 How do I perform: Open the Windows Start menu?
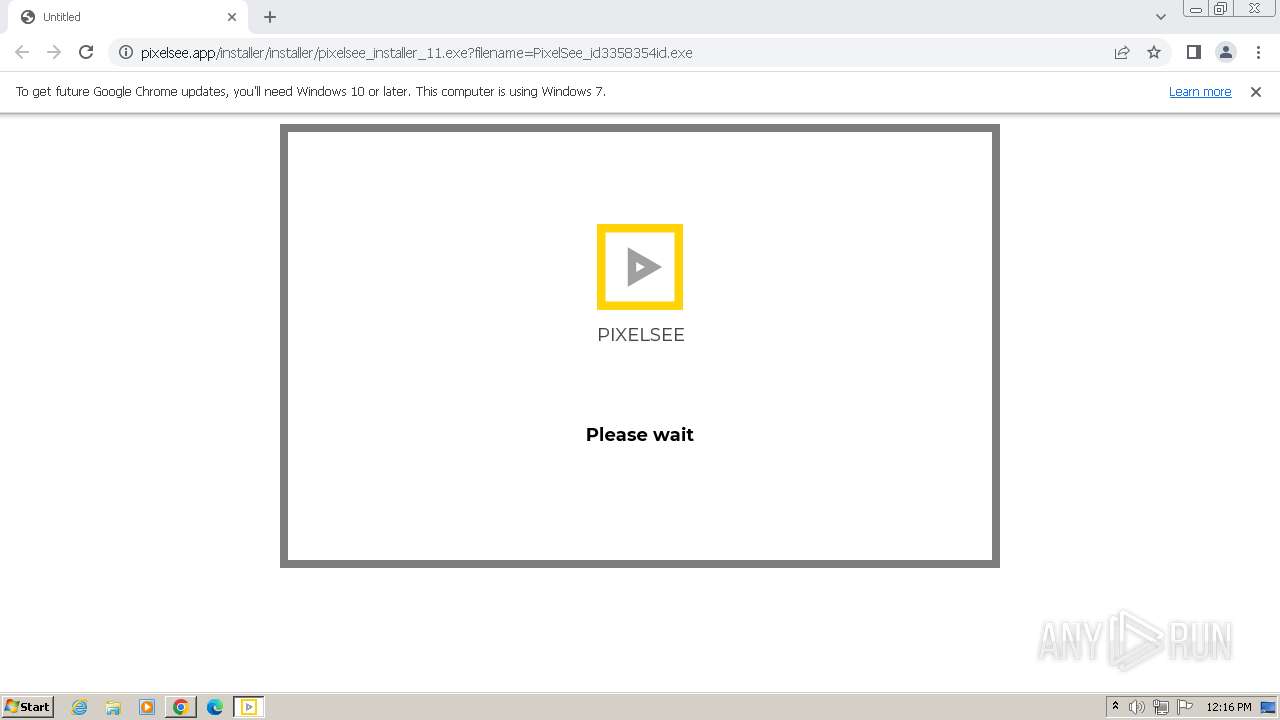coord(28,706)
